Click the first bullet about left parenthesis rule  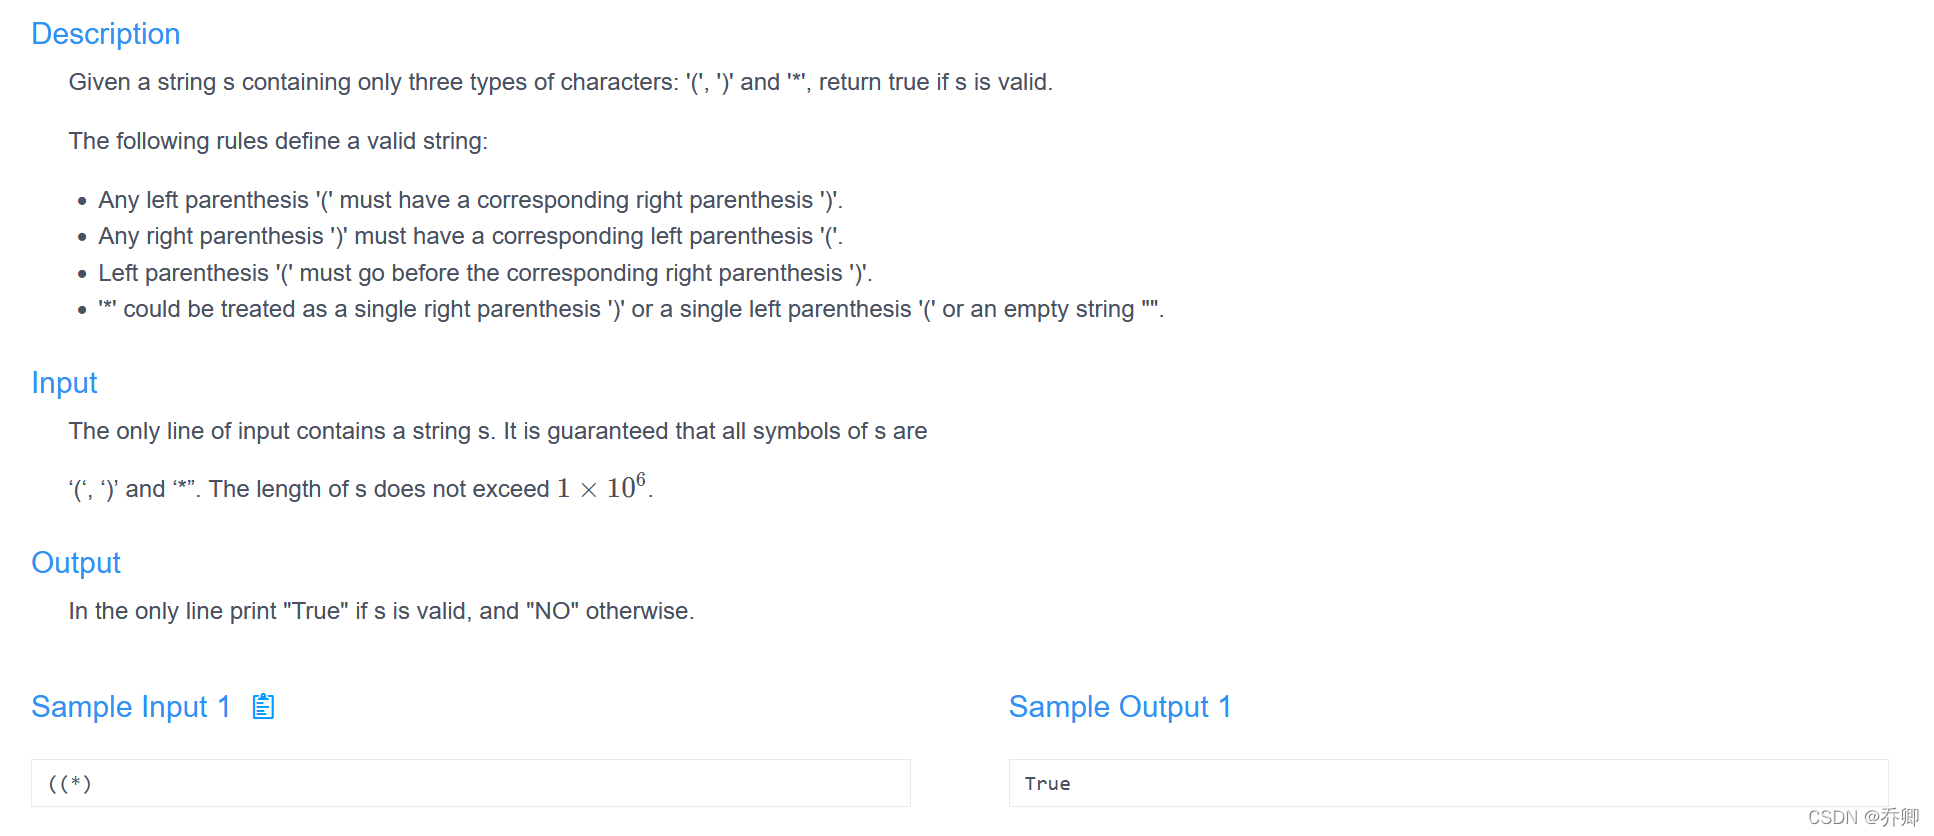pos(470,200)
